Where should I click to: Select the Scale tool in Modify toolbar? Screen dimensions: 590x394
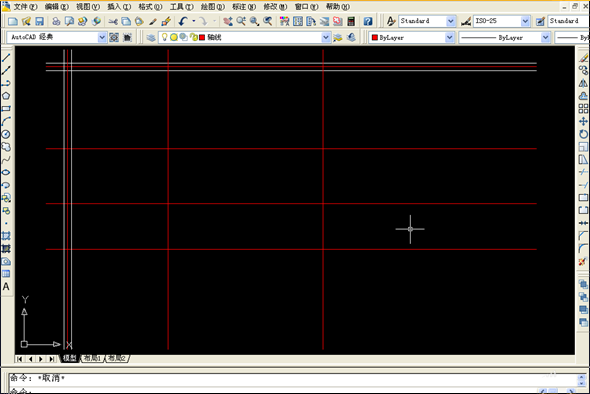click(583, 147)
